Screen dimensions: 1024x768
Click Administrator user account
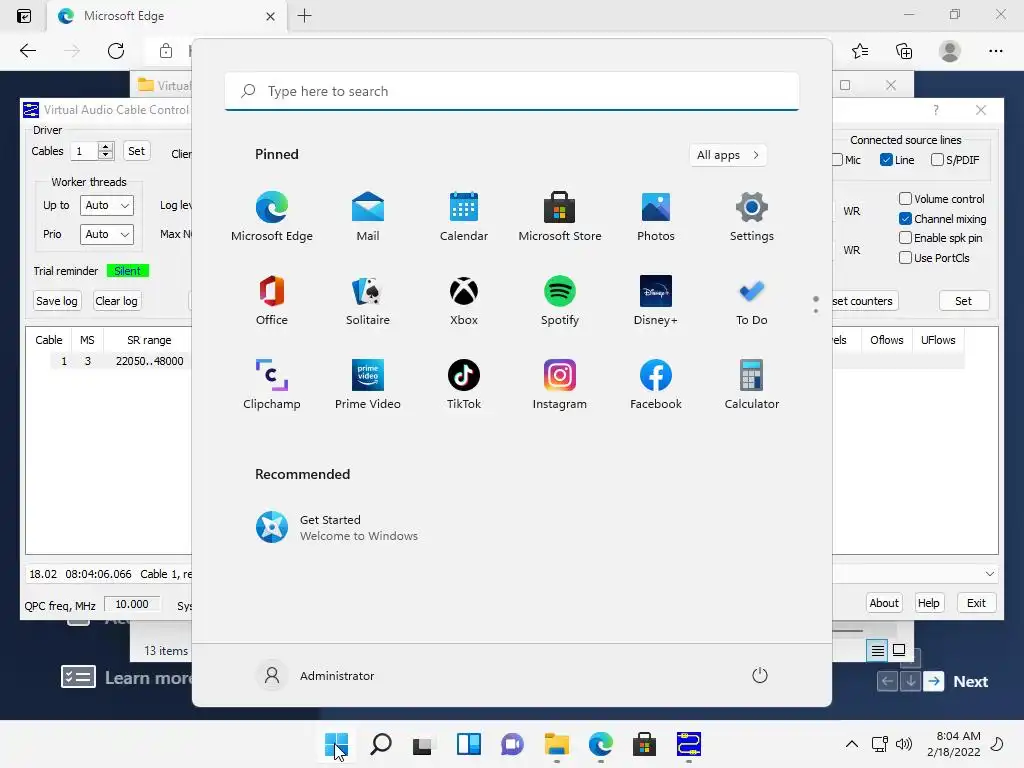315,675
